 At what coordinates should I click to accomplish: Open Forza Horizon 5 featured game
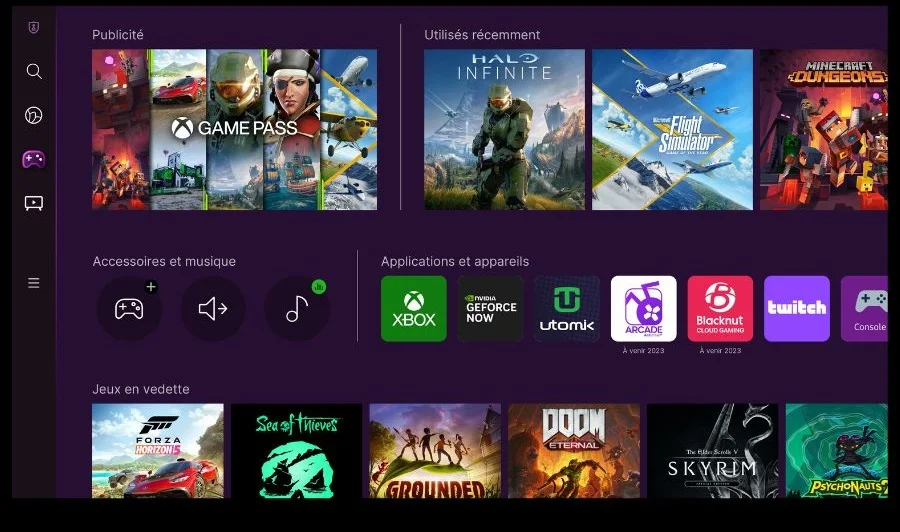[158, 451]
